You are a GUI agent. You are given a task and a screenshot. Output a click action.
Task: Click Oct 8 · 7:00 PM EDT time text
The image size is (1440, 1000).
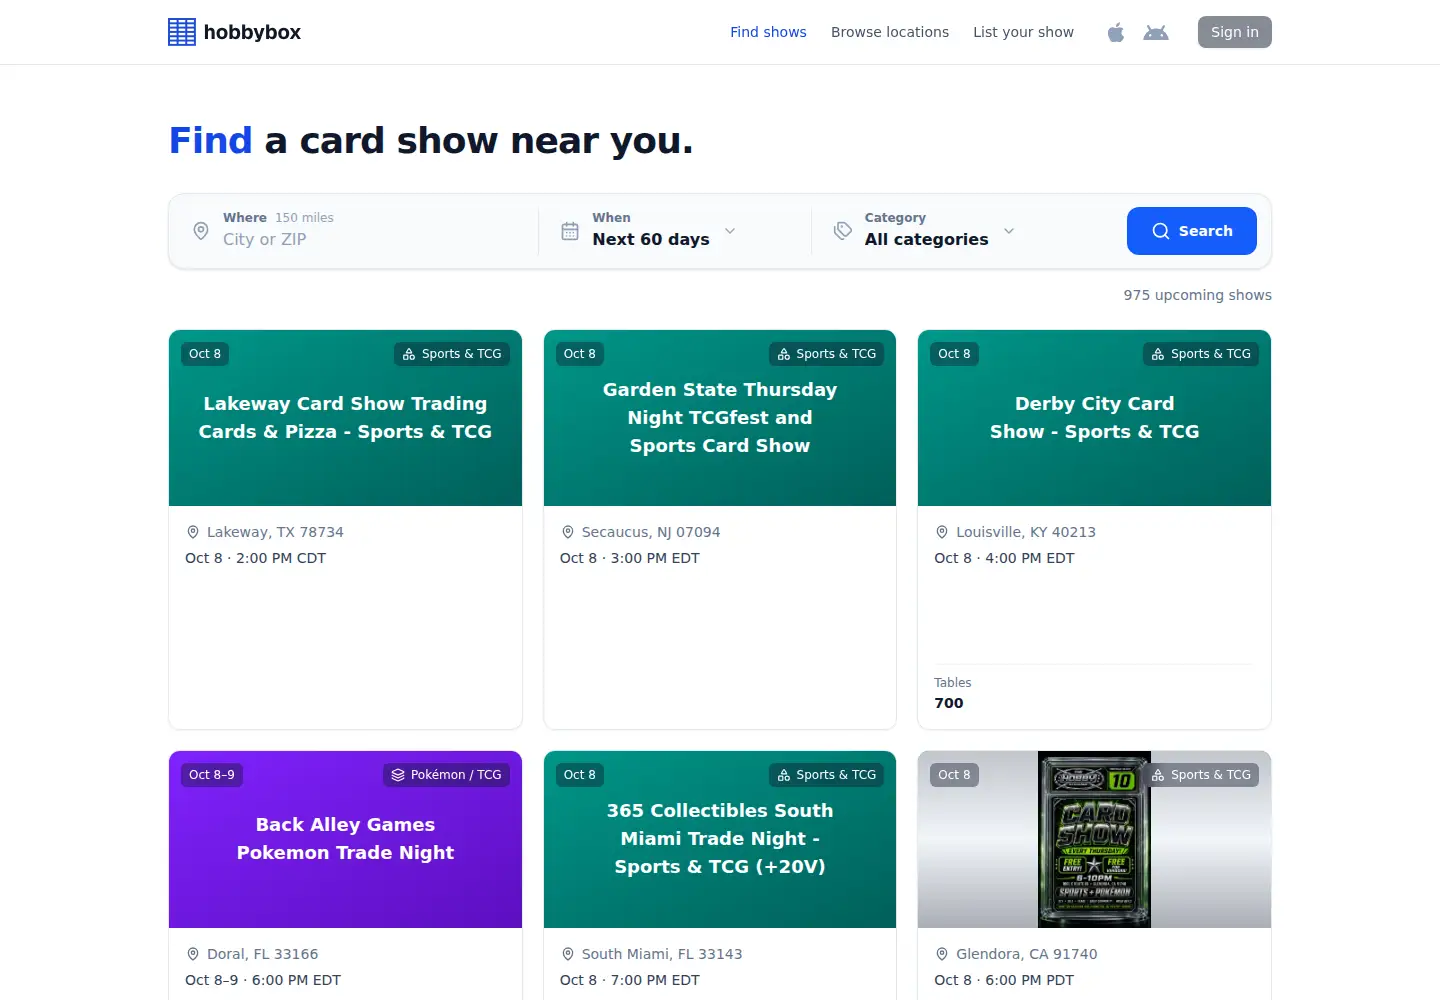pyautogui.click(x=630, y=980)
